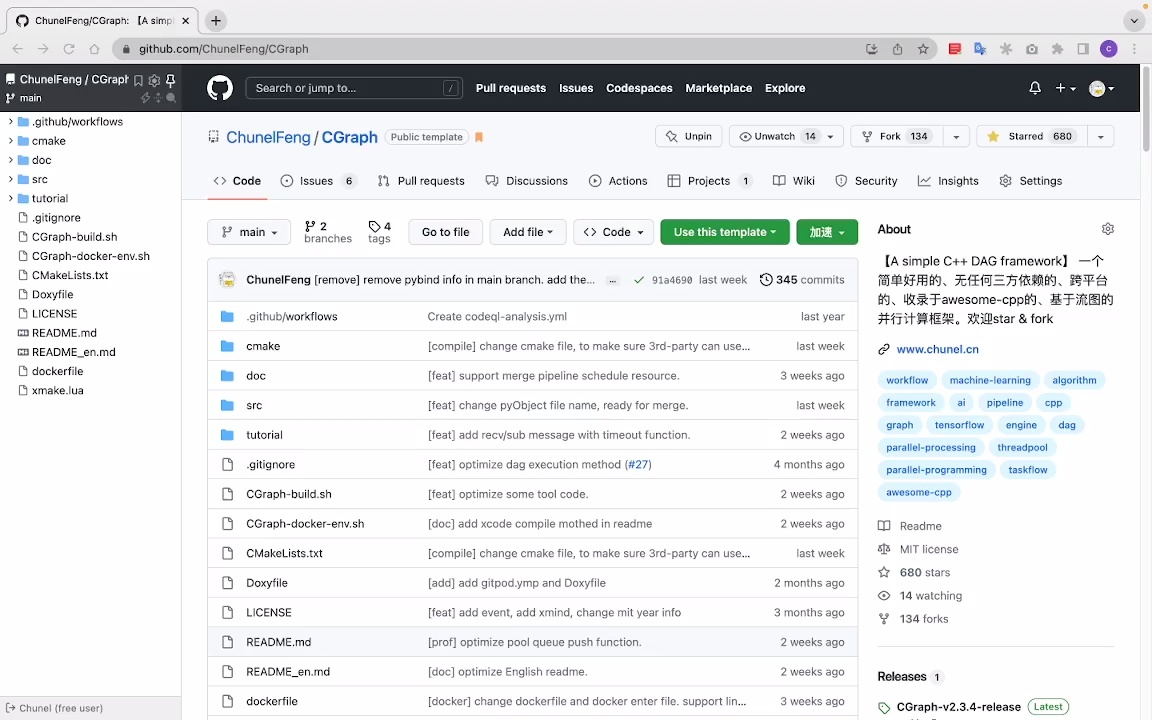Focus the Search or jump to field
The image size is (1152, 720).
click(x=345, y=88)
